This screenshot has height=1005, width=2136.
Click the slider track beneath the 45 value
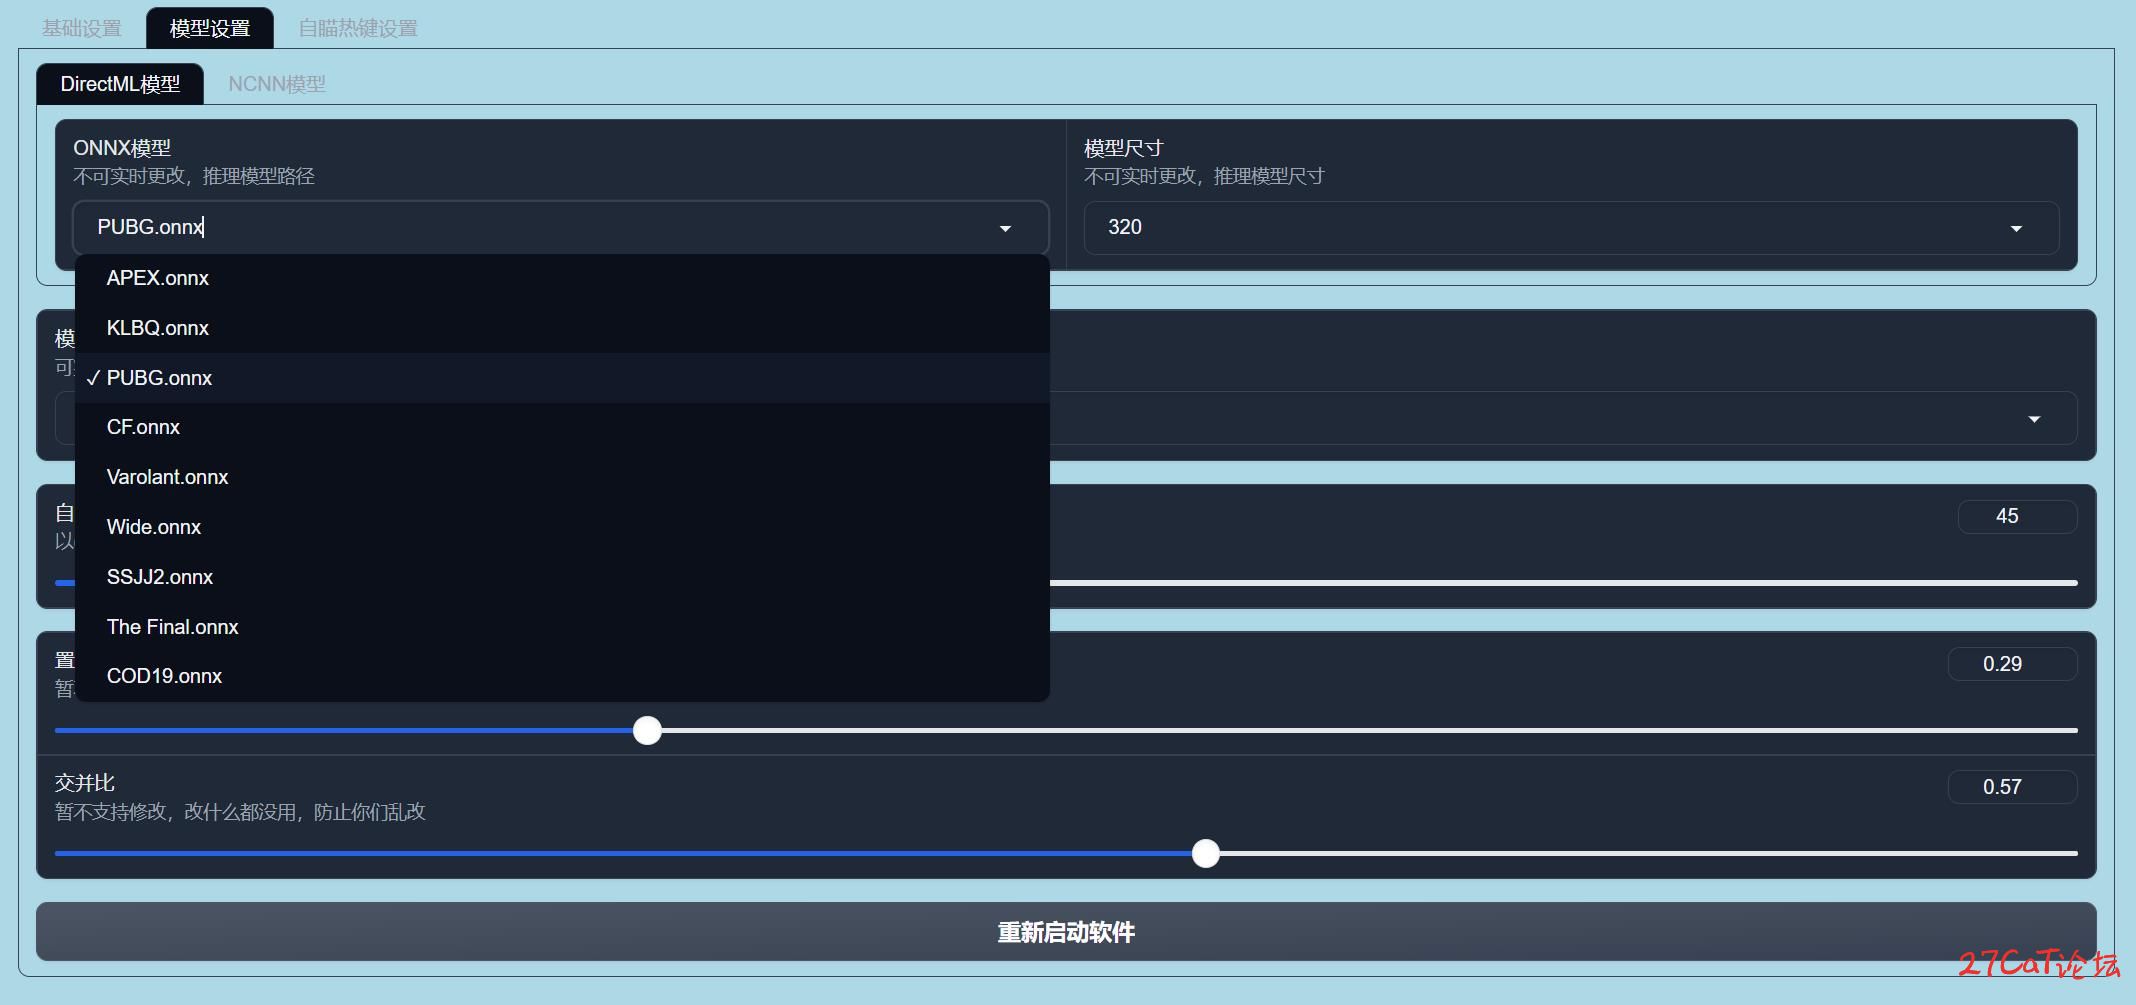[x=1564, y=583]
